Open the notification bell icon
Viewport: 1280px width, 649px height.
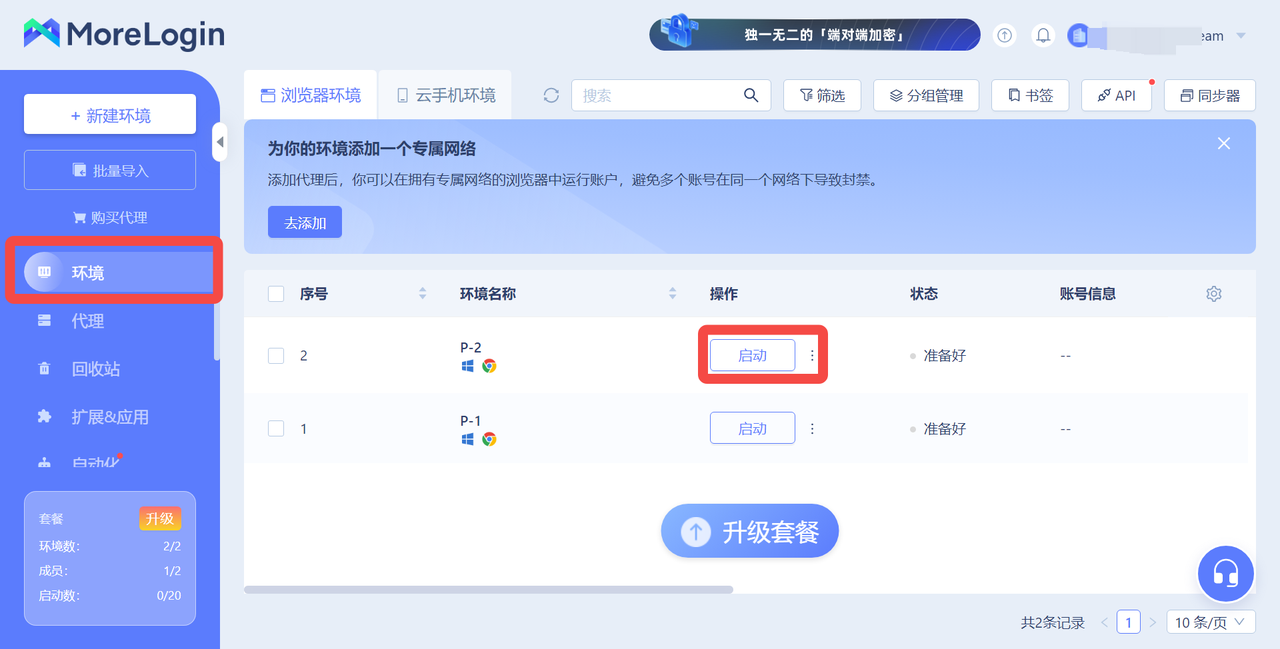(x=1043, y=36)
